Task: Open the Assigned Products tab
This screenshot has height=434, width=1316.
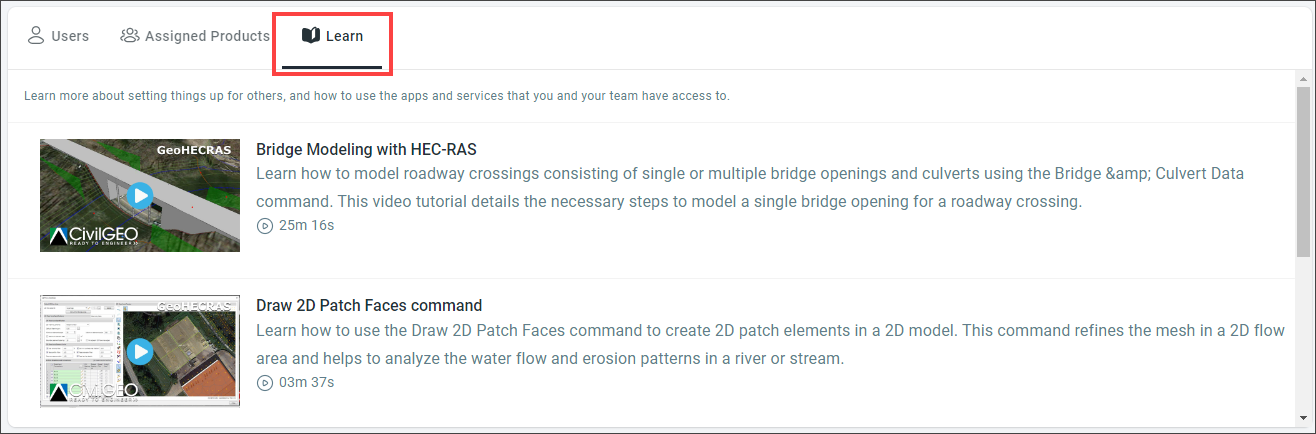Action: (x=195, y=36)
